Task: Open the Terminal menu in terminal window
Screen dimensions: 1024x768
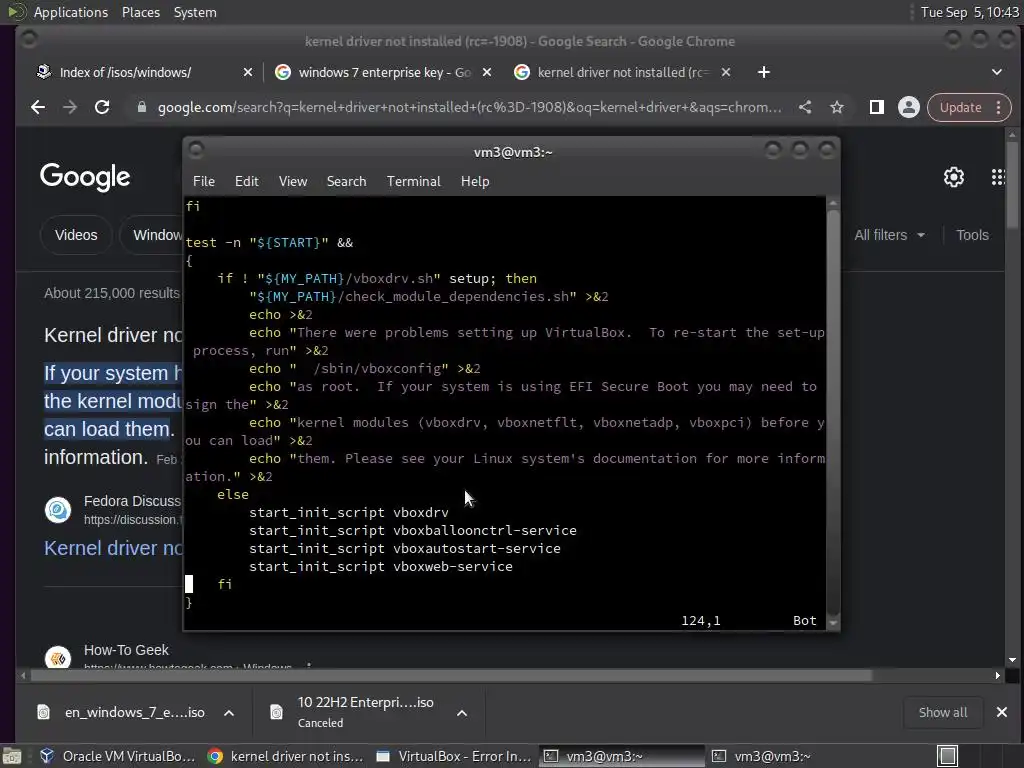Action: [413, 182]
